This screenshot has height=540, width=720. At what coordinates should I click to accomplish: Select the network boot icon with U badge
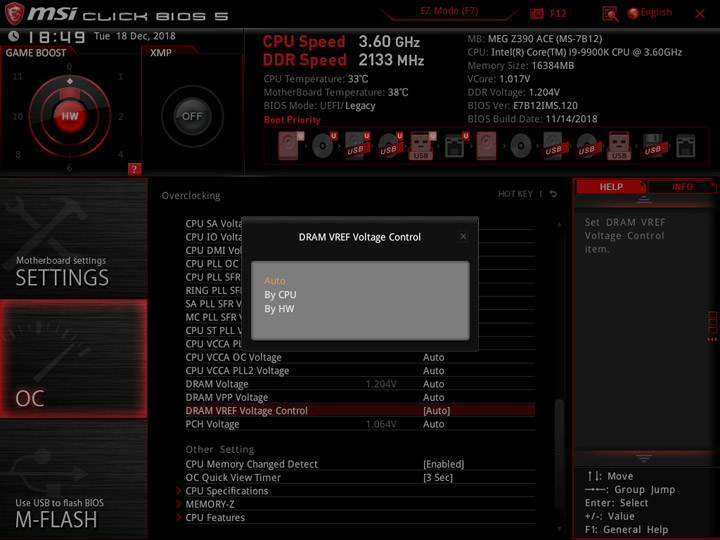pyautogui.click(x=455, y=146)
